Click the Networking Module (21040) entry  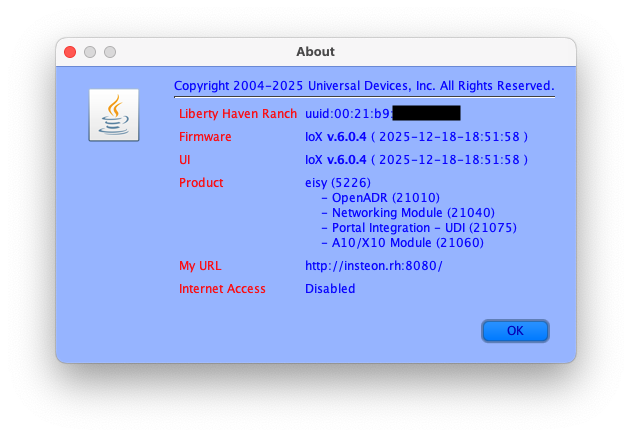click(408, 212)
